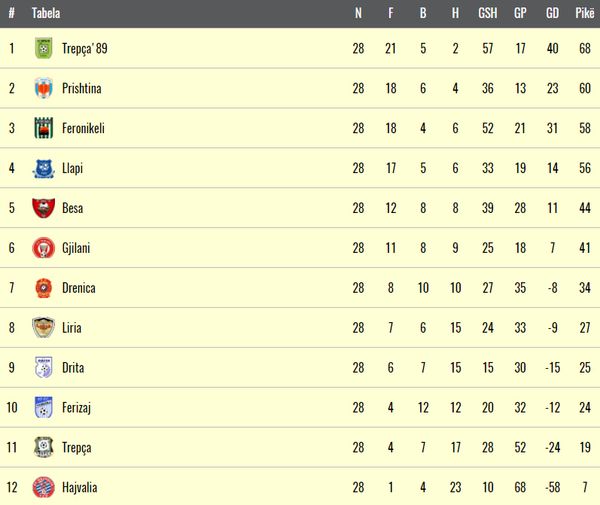Click the N matches column header
The height and width of the screenshot is (505, 600).
[358, 13]
